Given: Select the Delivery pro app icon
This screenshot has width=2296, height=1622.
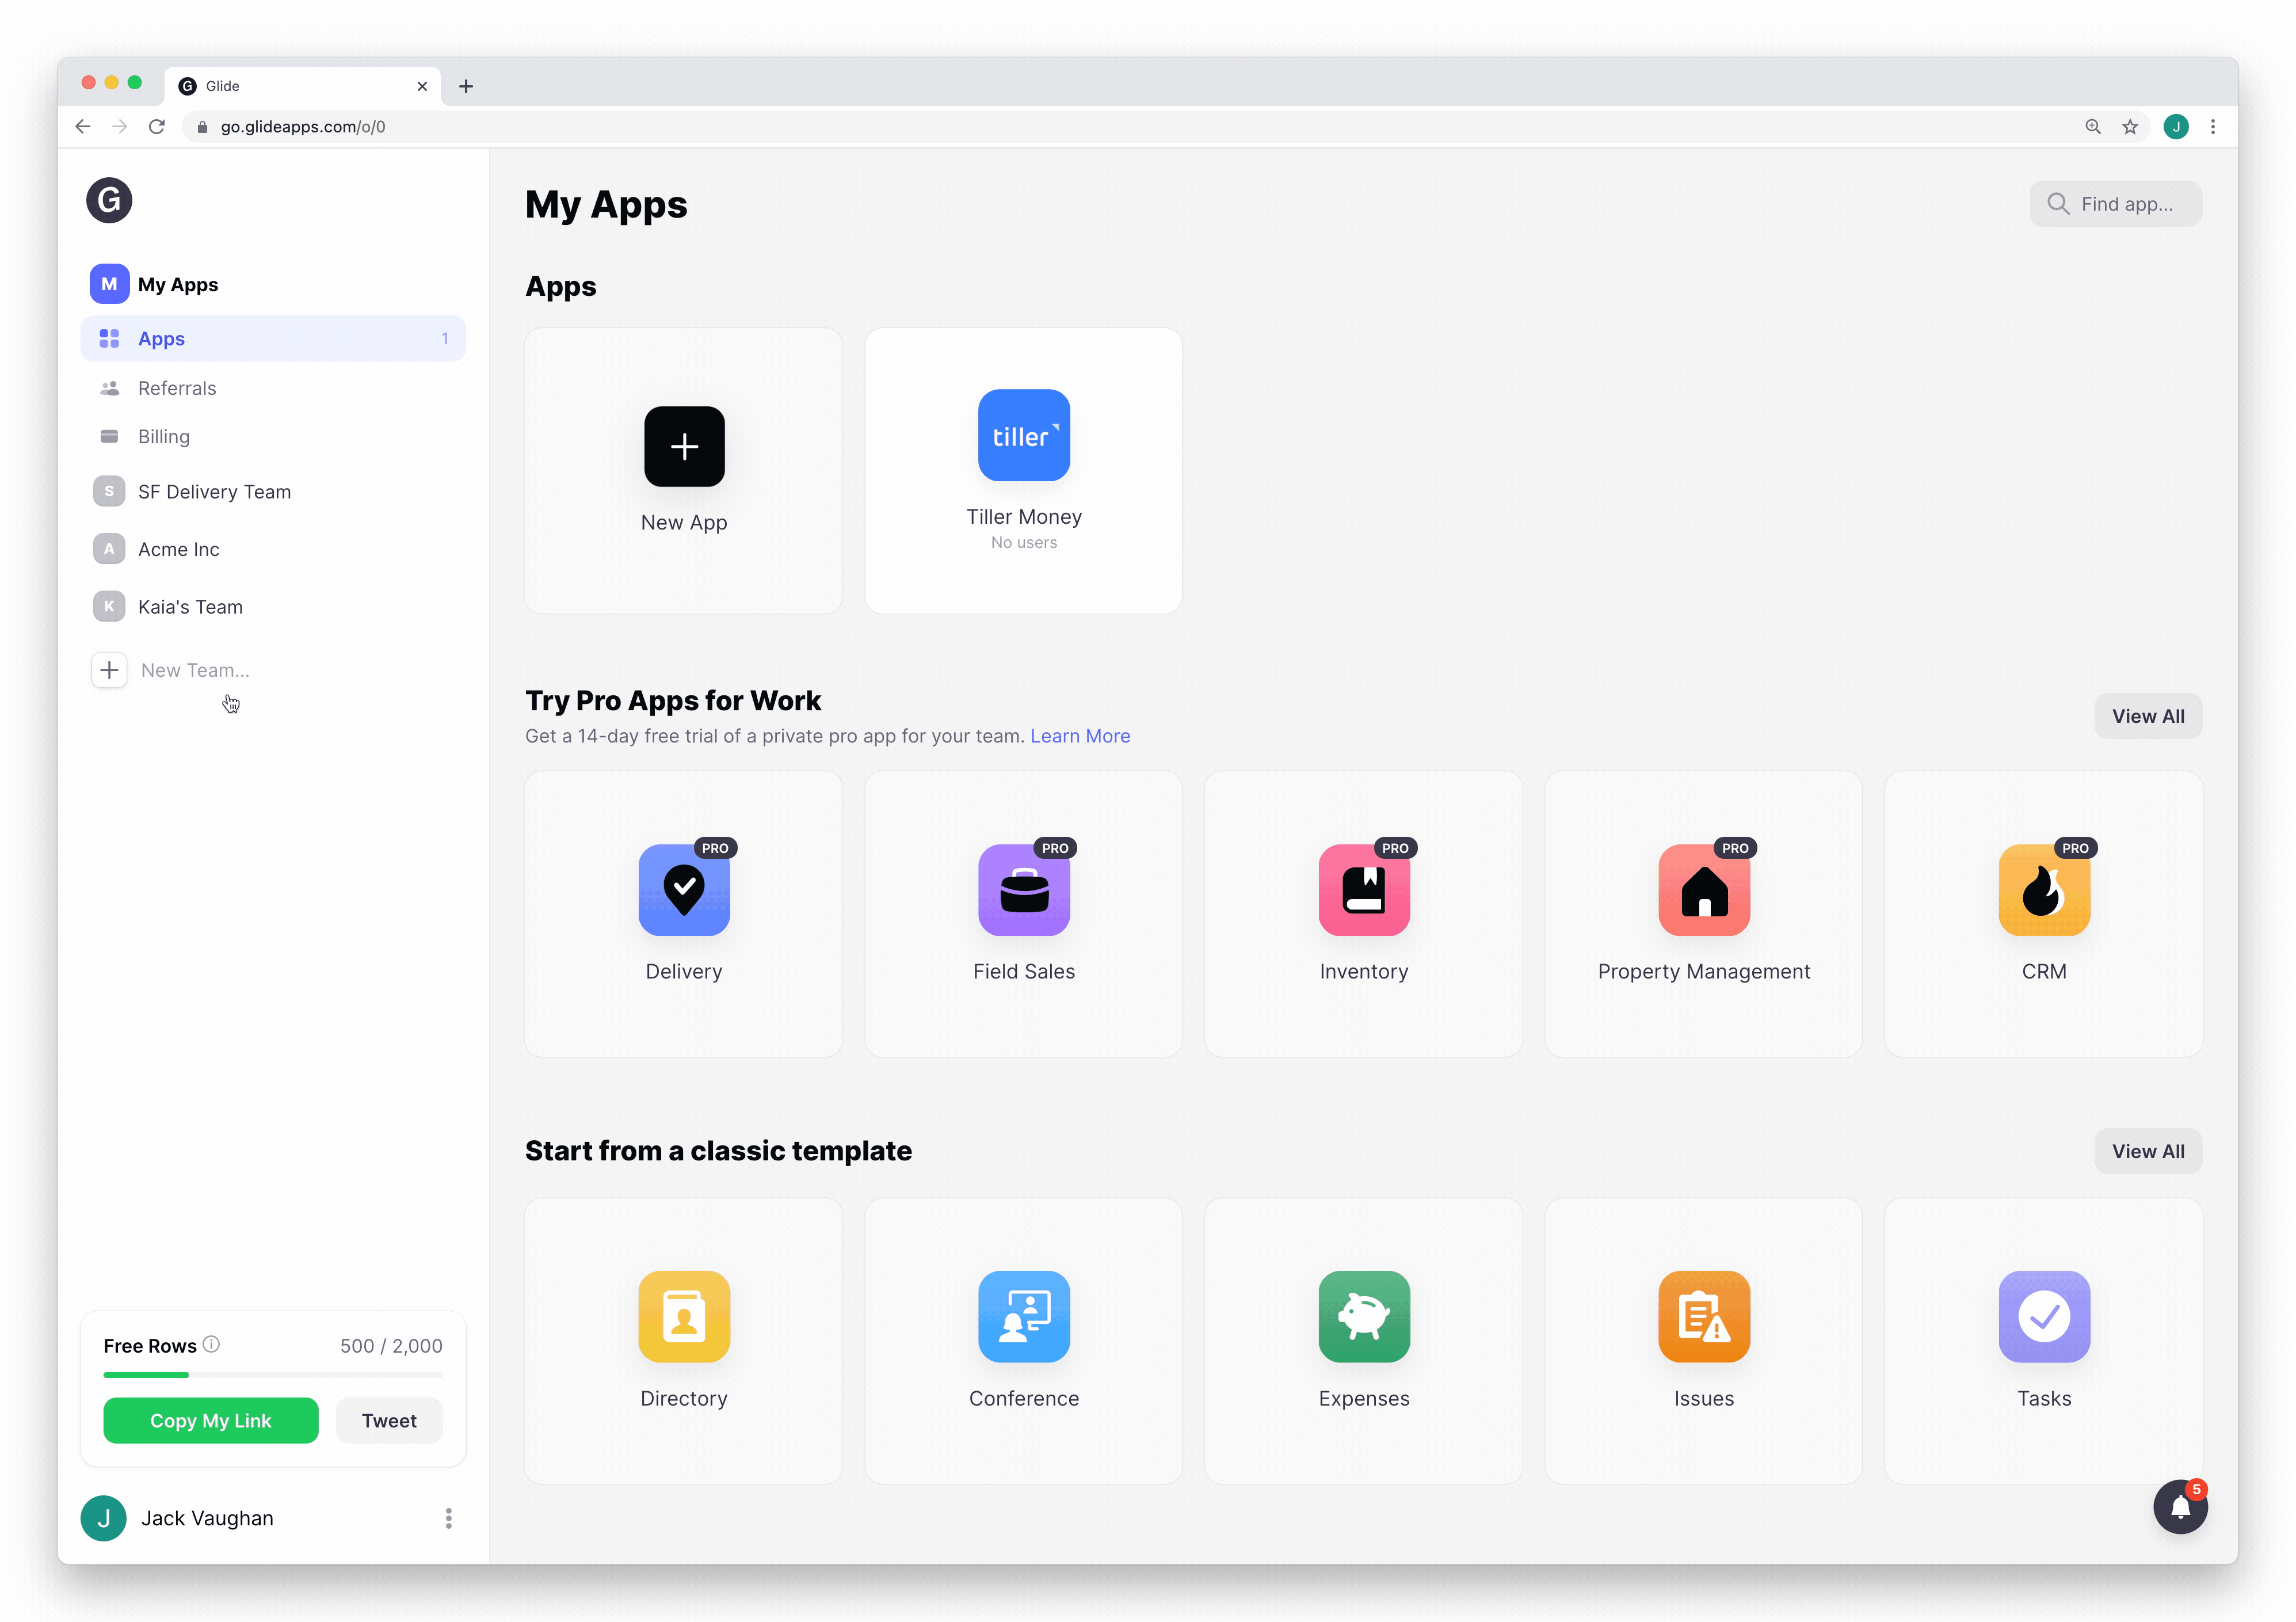Looking at the screenshot, I should coord(684,889).
